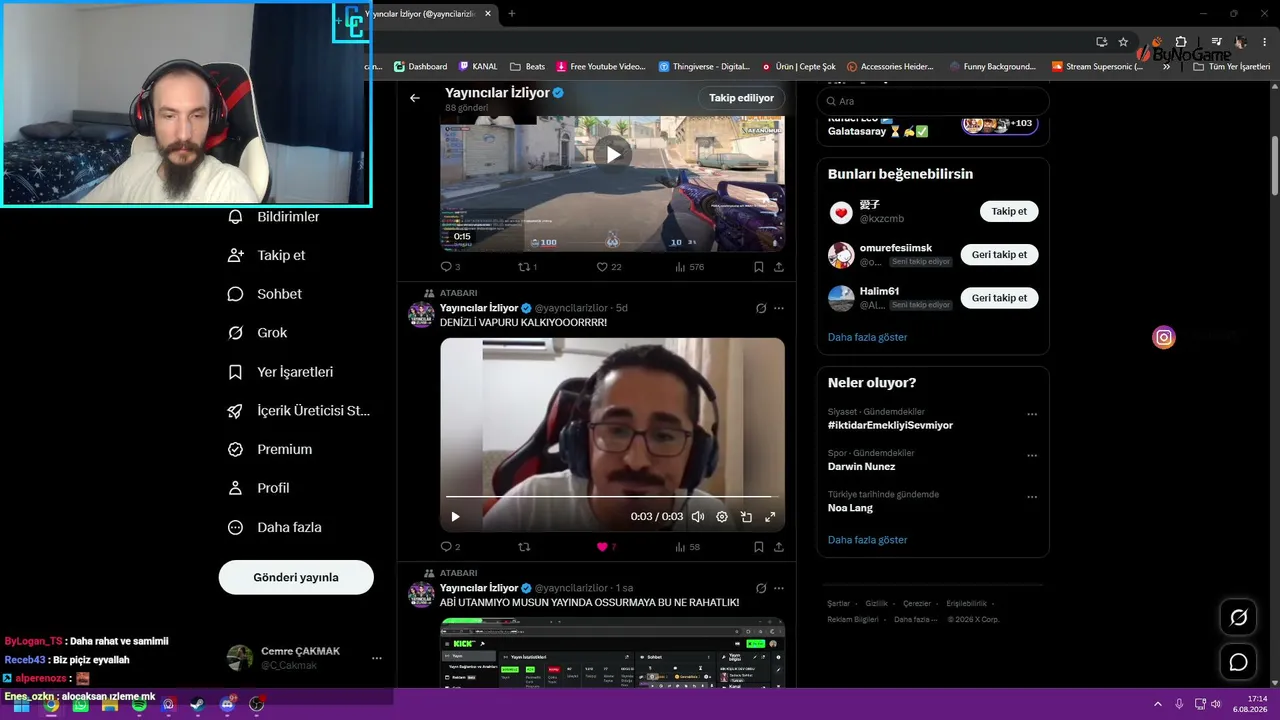1280x720 pixels.
Task: Open Grok from the left sidebar
Action: tap(257, 333)
